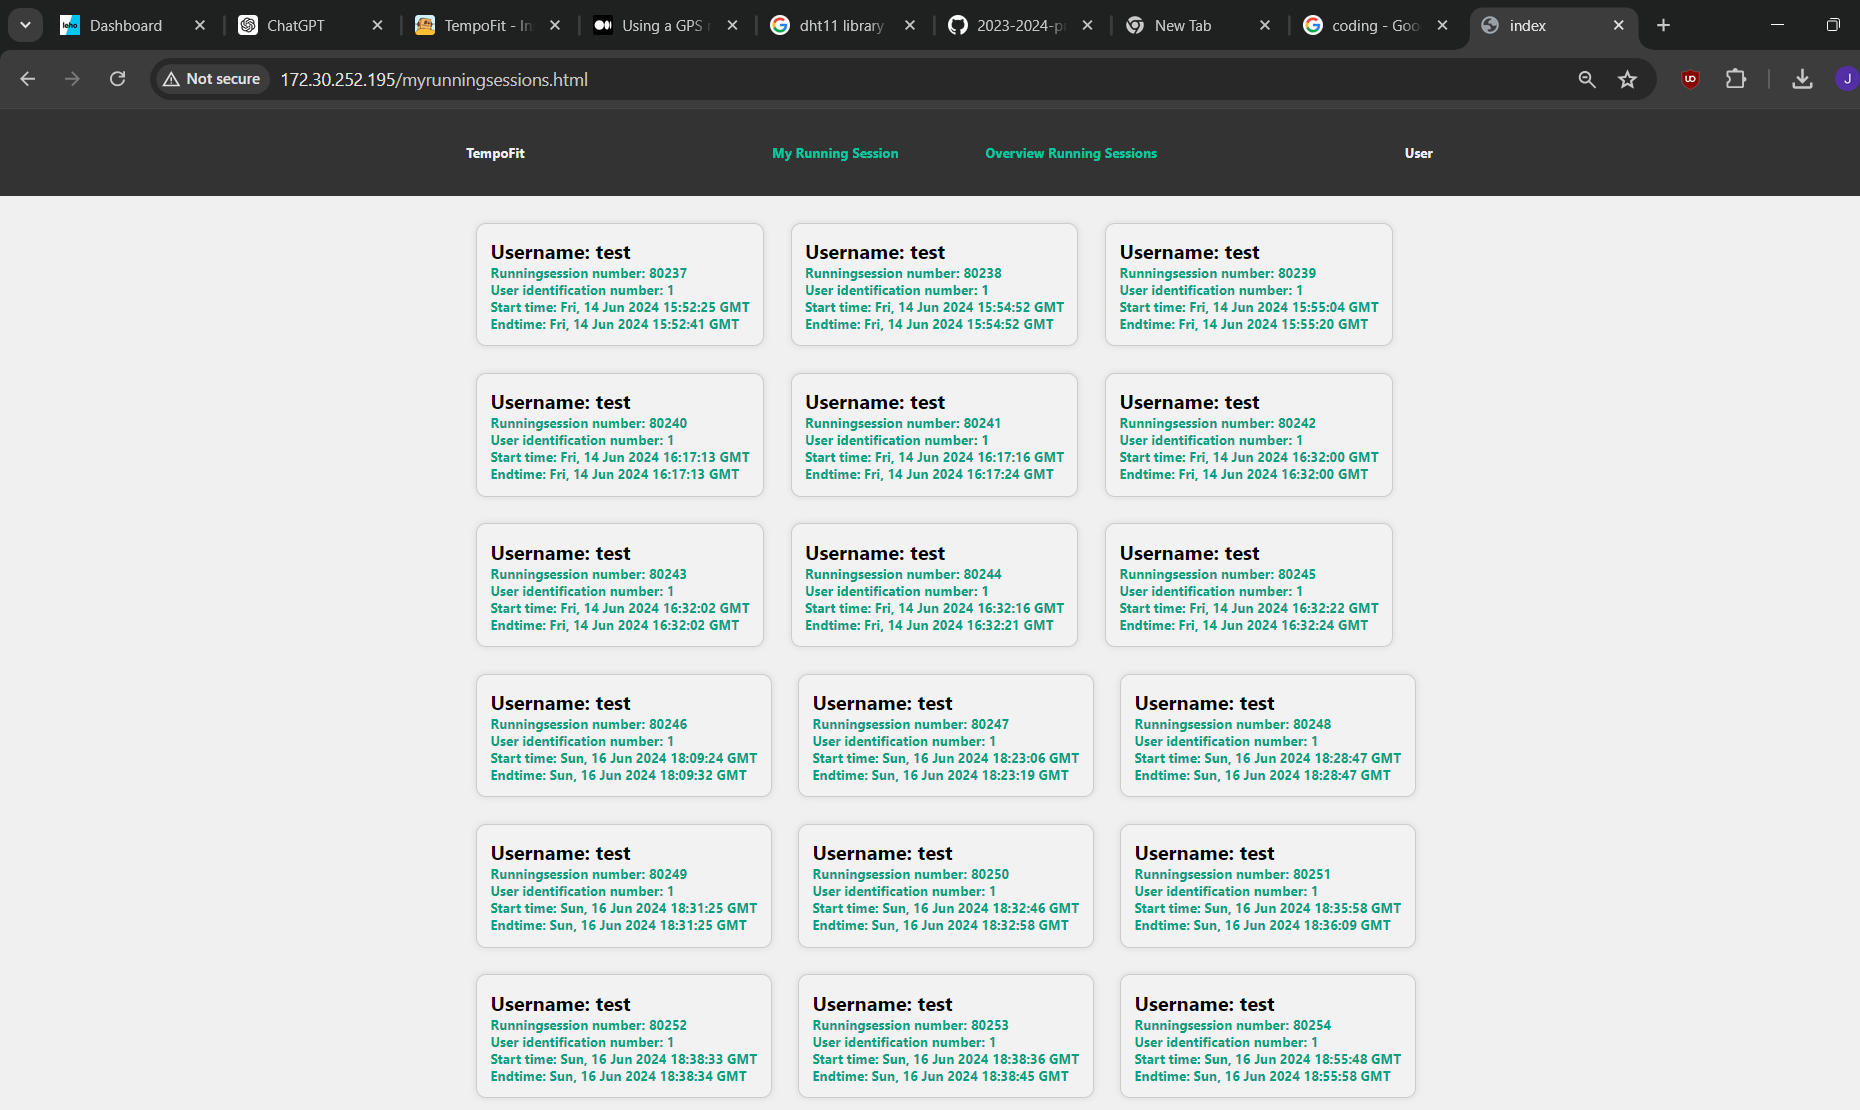
Task: Minimize the browser window
Action: click(1777, 25)
